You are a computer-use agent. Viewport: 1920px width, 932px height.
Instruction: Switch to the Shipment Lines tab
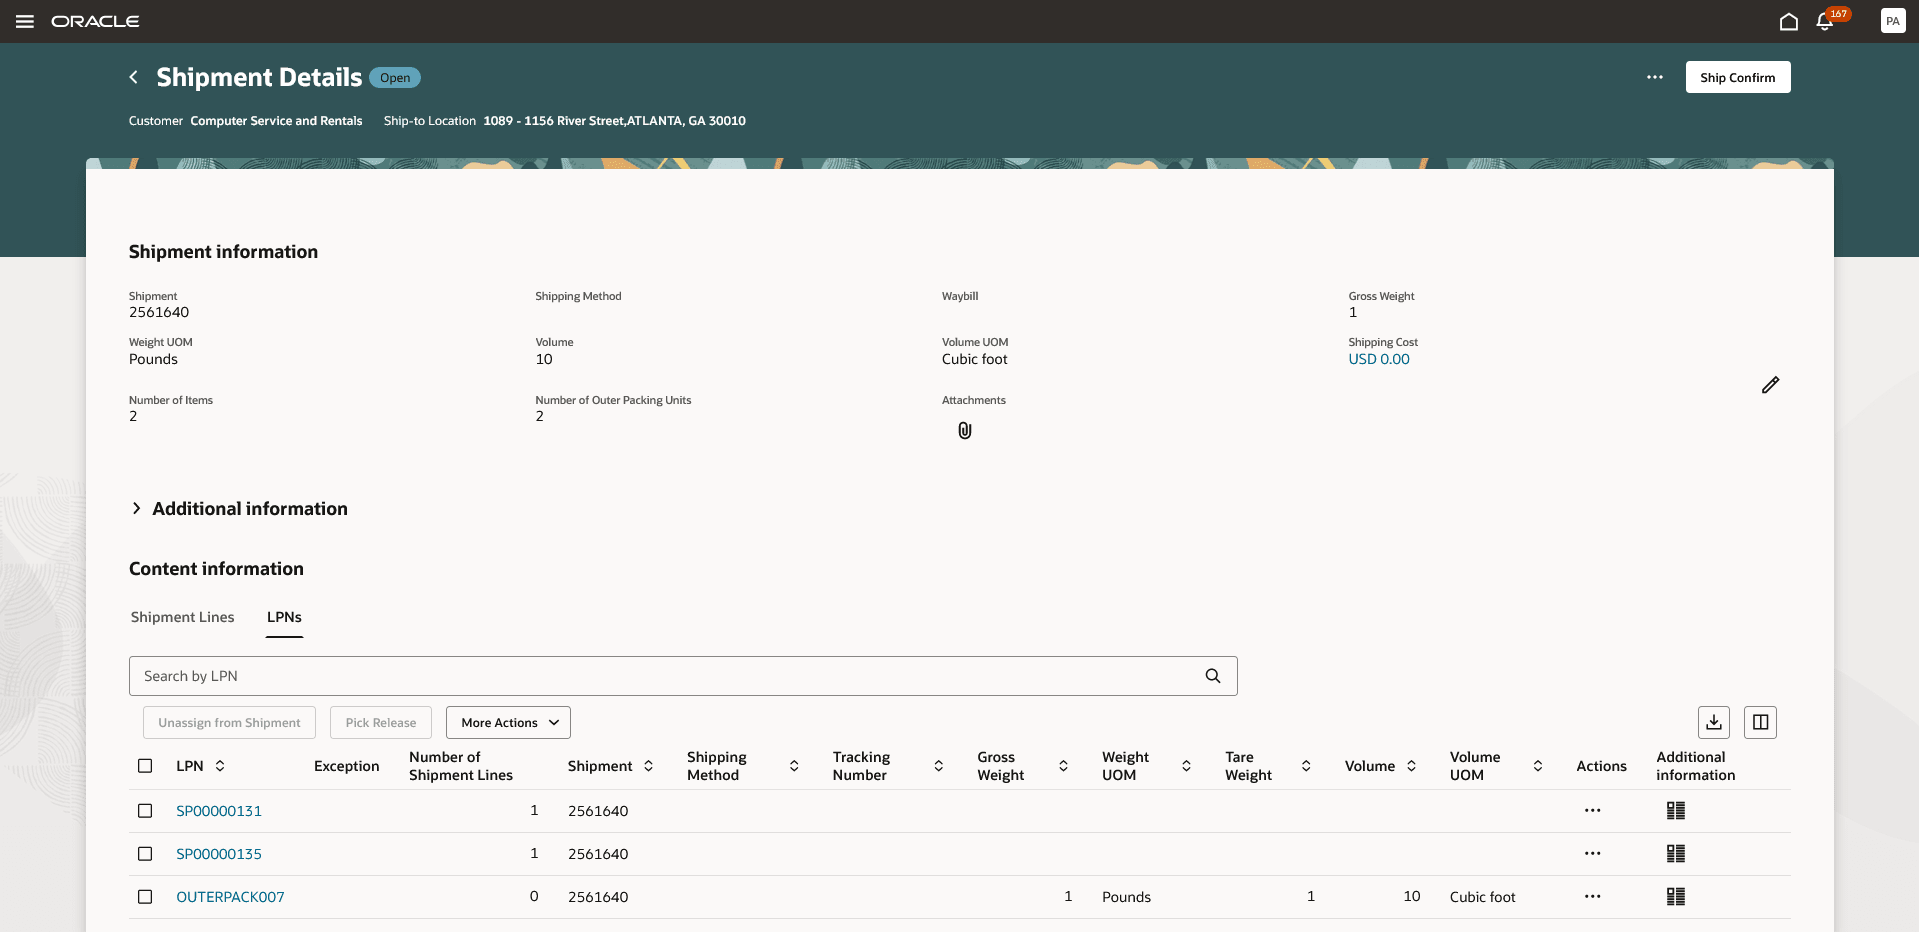183,617
